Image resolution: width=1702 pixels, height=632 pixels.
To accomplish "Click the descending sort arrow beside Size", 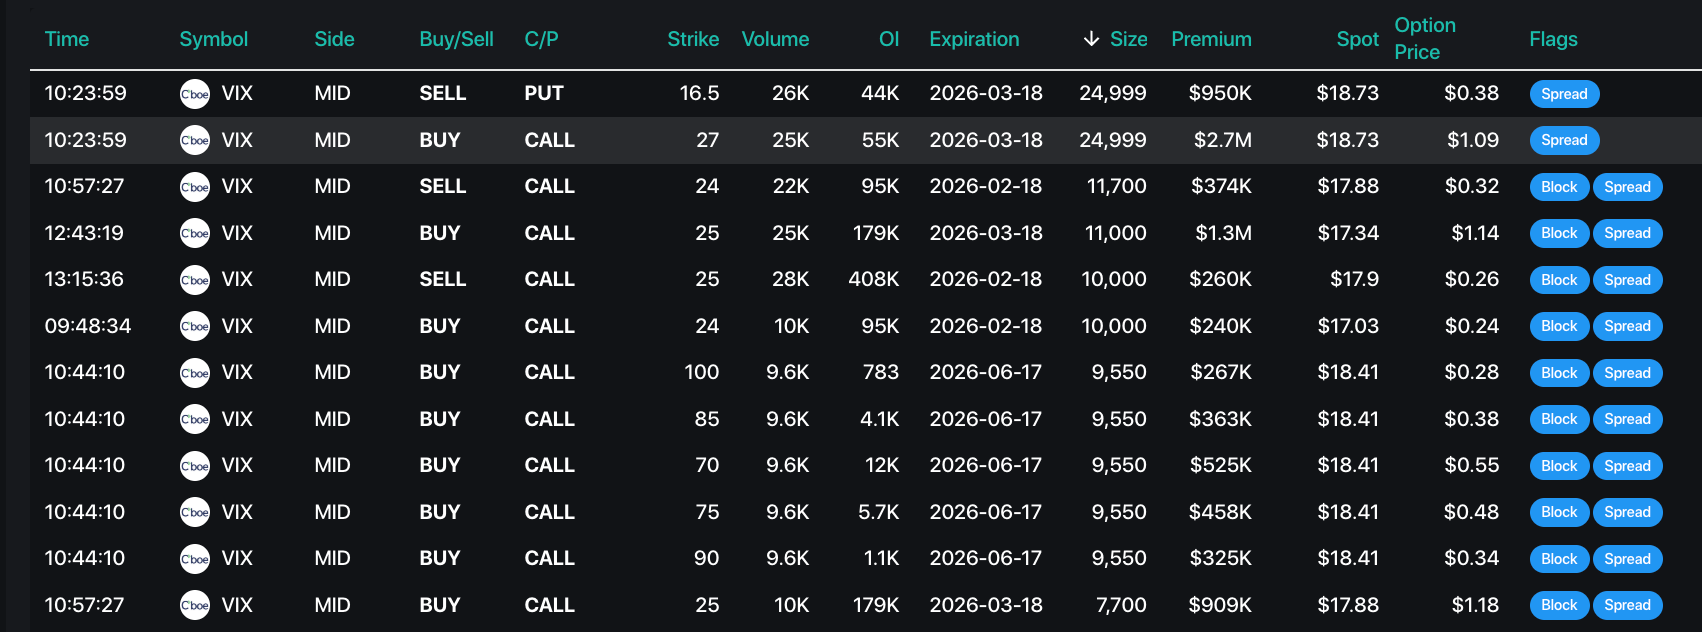I will tap(1091, 39).
